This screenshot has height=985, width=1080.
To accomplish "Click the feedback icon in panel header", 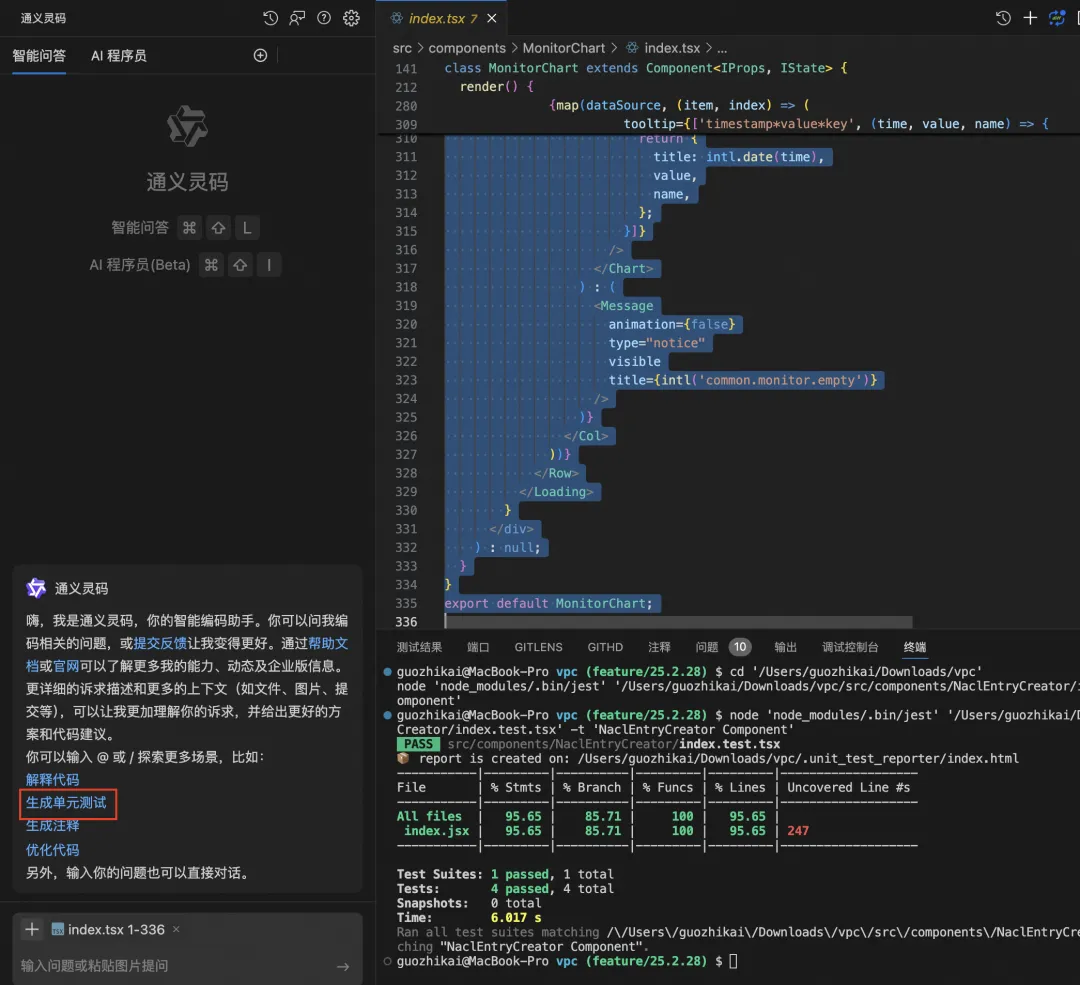I will (297, 18).
